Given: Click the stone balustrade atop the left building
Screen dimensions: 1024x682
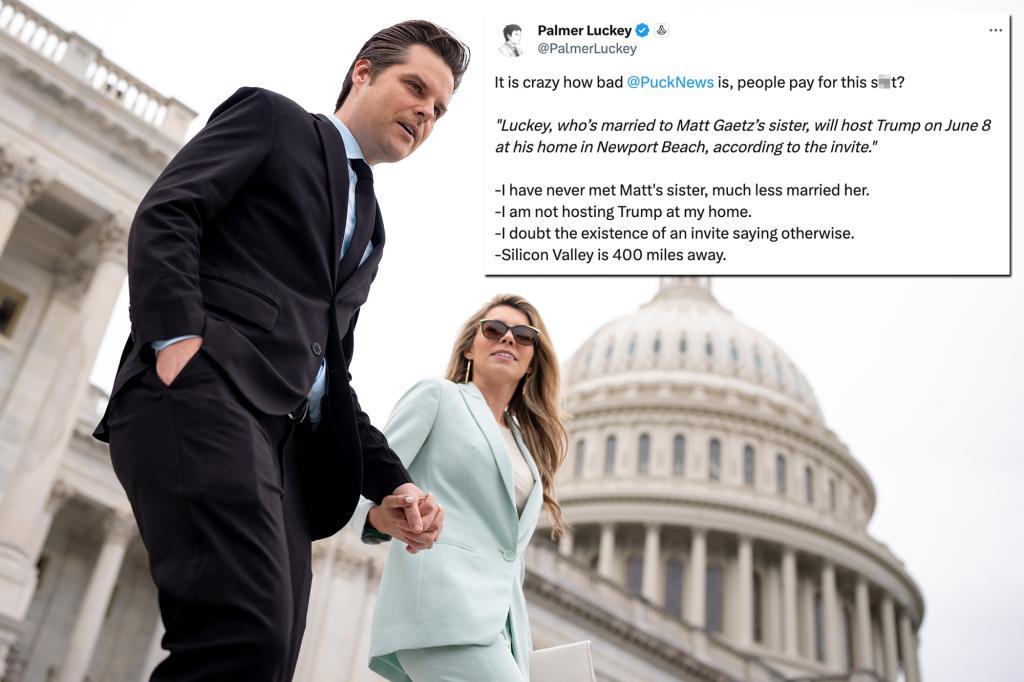Looking at the screenshot, I should (x=91, y=65).
